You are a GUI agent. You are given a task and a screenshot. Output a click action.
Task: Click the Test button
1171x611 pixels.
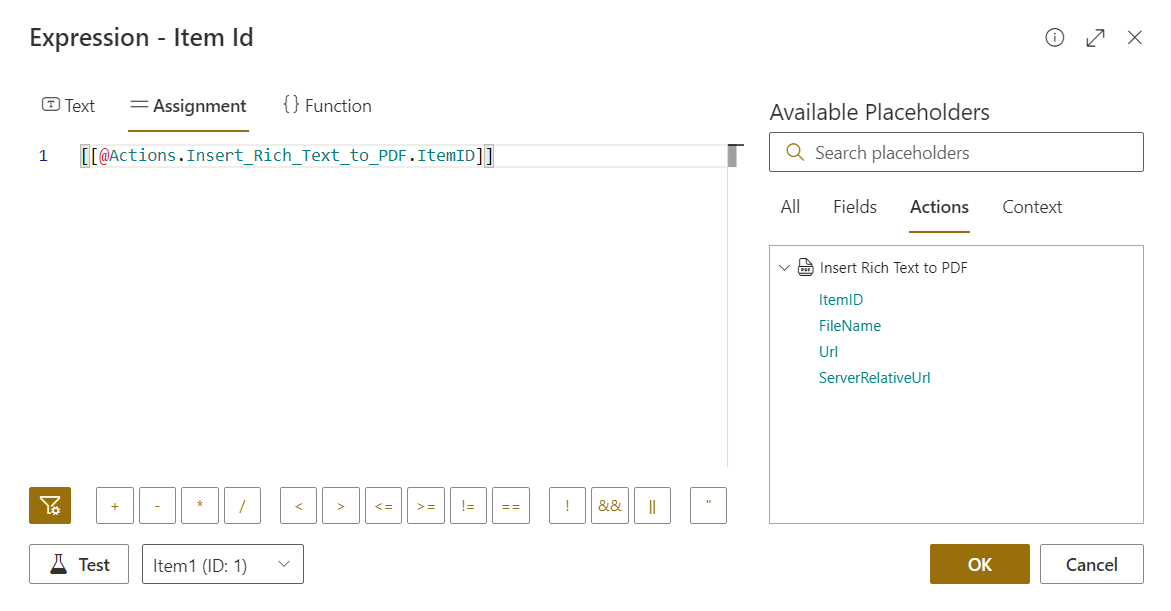point(79,565)
